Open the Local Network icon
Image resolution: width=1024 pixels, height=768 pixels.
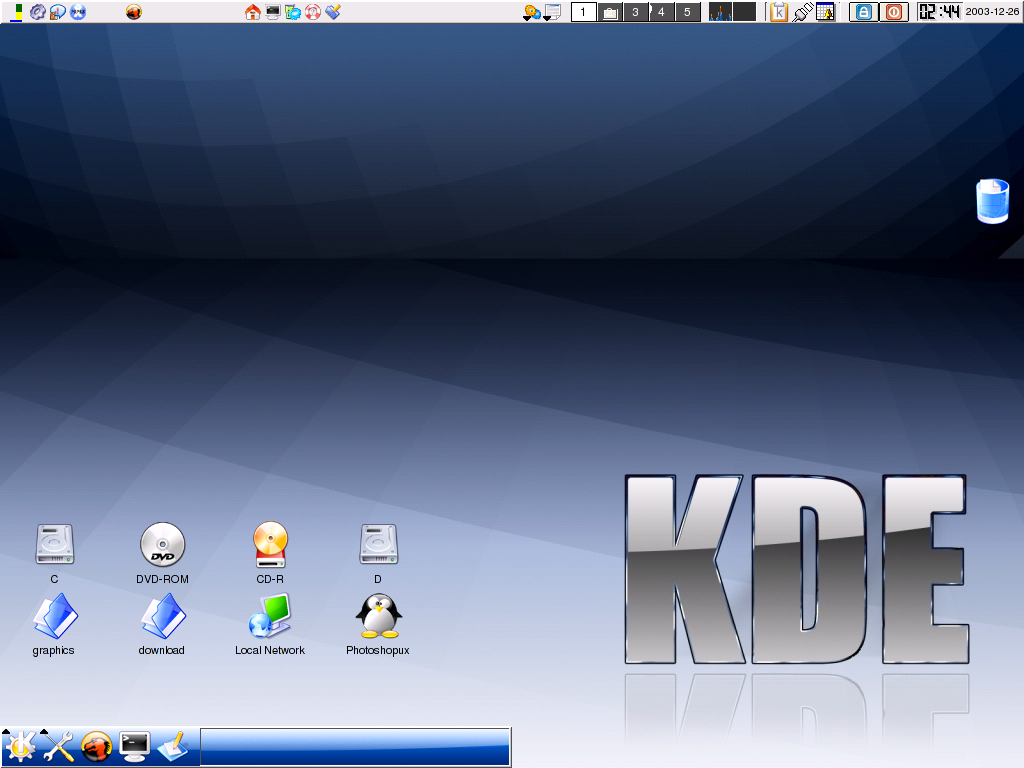[270, 616]
